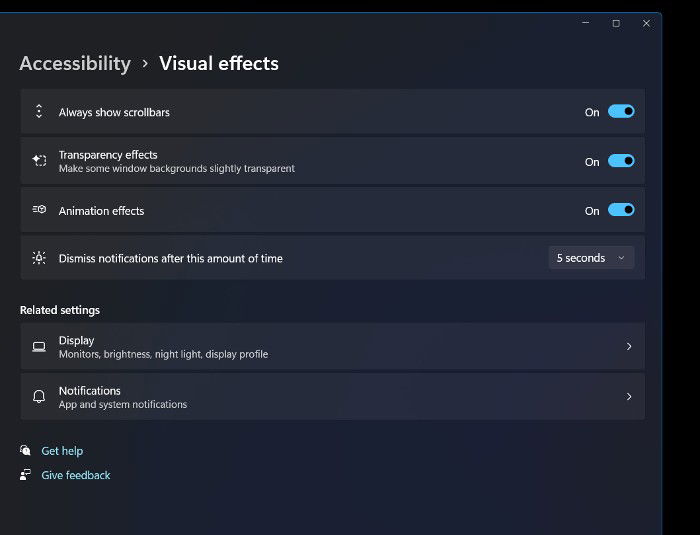Turn off Always show scrollbars toggle
700x535 pixels.
(621, 111)
